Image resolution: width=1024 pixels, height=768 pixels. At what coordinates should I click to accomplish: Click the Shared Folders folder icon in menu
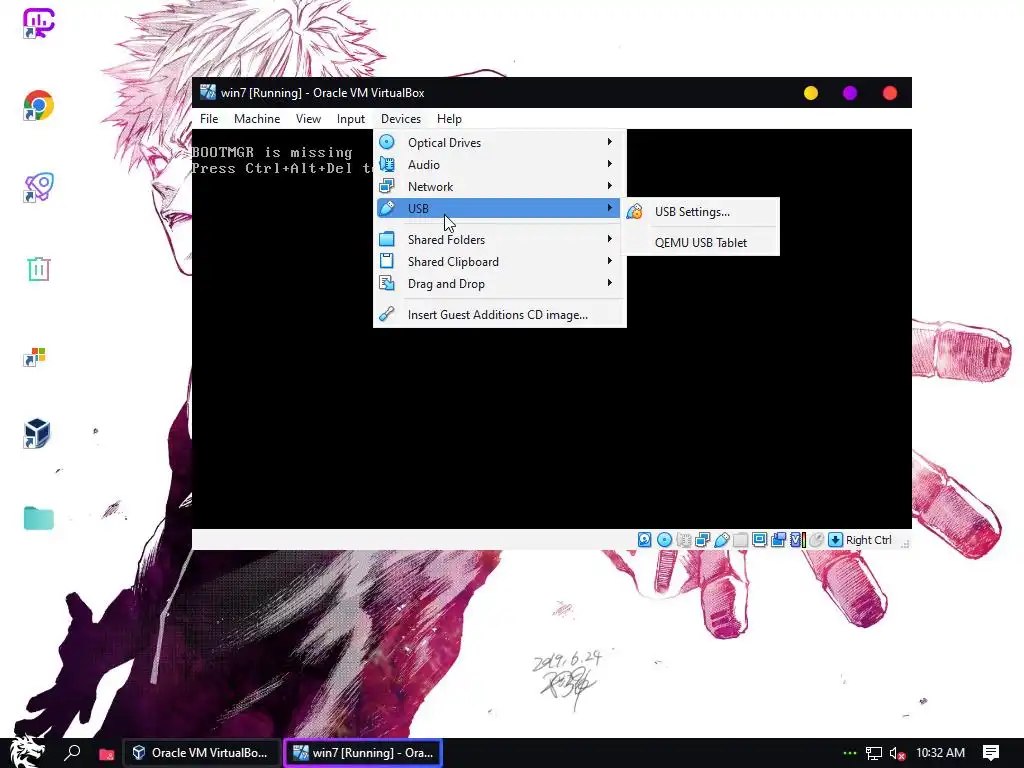[387, 239]
